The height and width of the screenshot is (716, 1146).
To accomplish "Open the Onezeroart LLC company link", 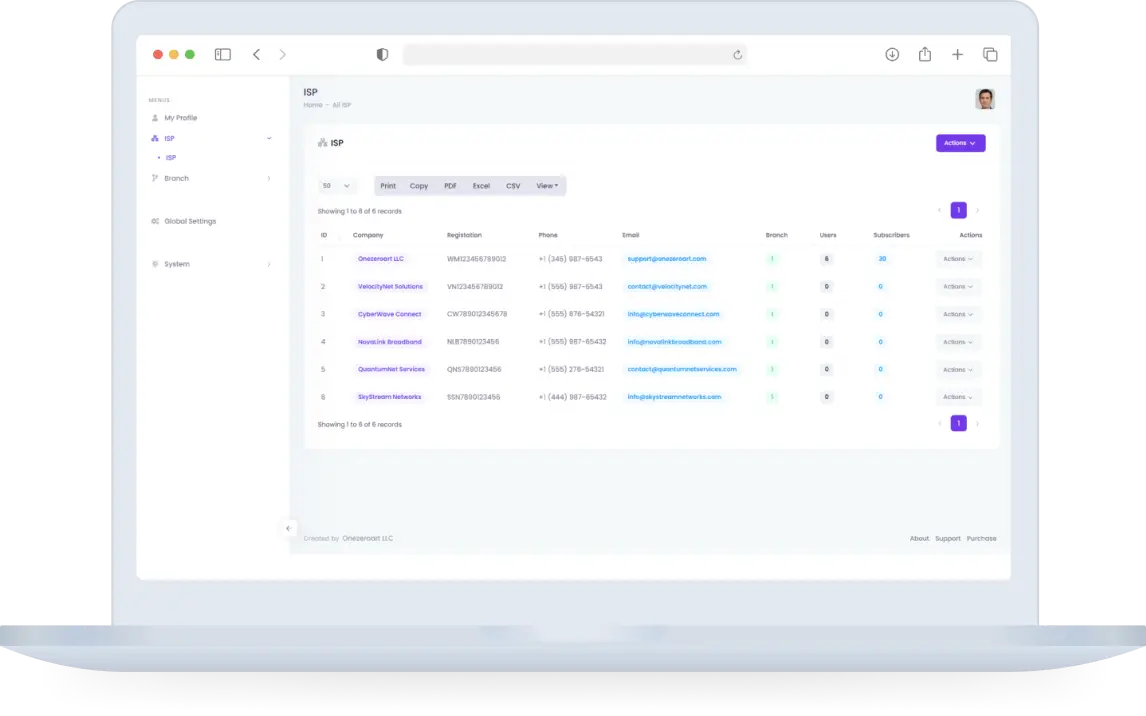I will [380, 259].
